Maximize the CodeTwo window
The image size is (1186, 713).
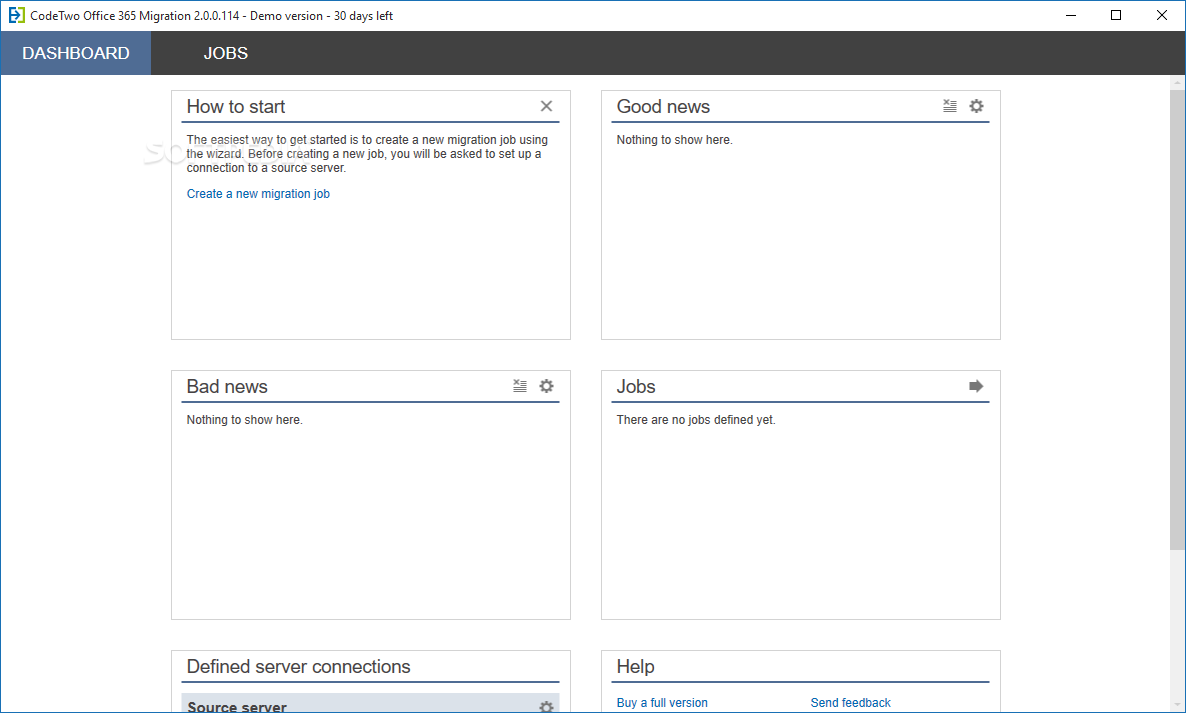pyautogui.click(x=1116, y=15)
